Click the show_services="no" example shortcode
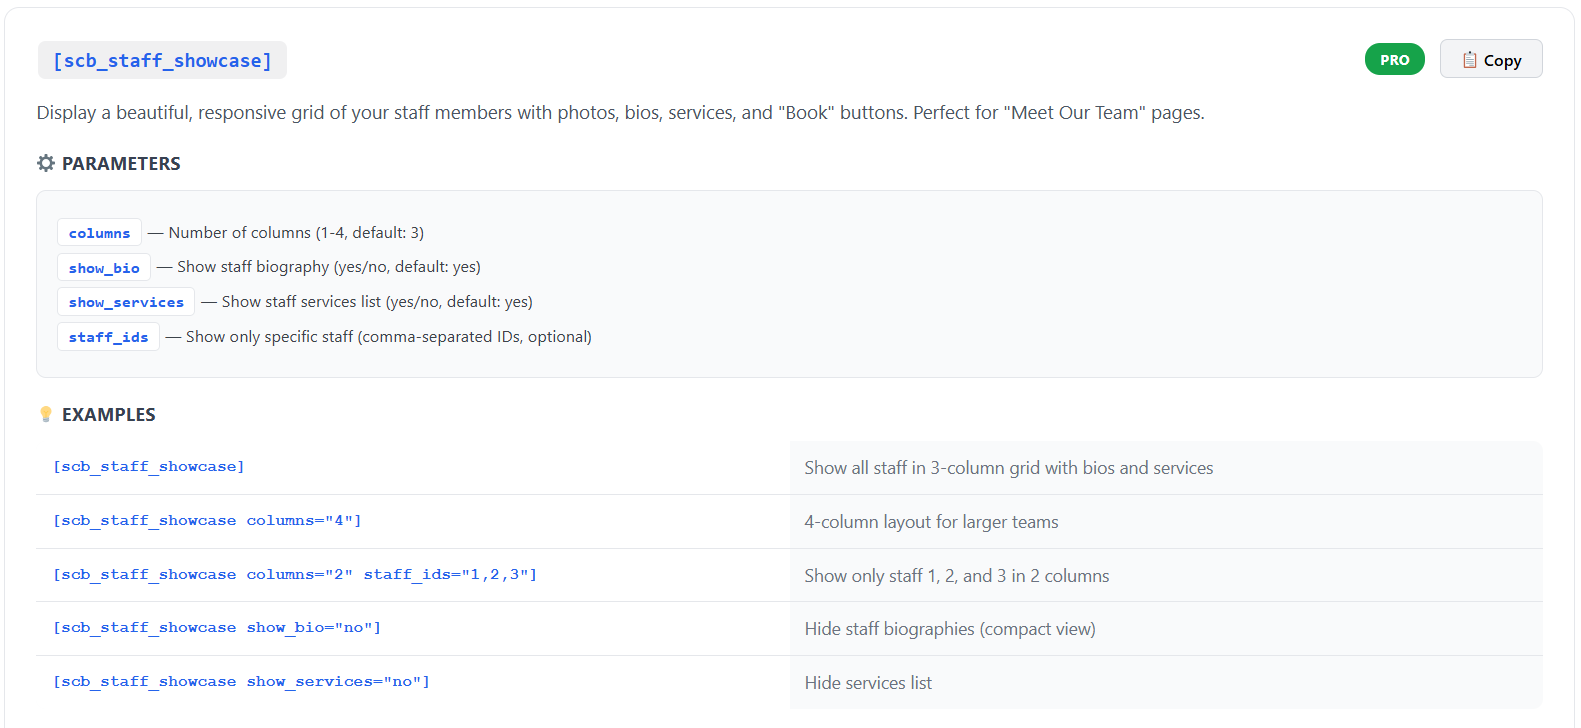 click(x=241, y=682)
